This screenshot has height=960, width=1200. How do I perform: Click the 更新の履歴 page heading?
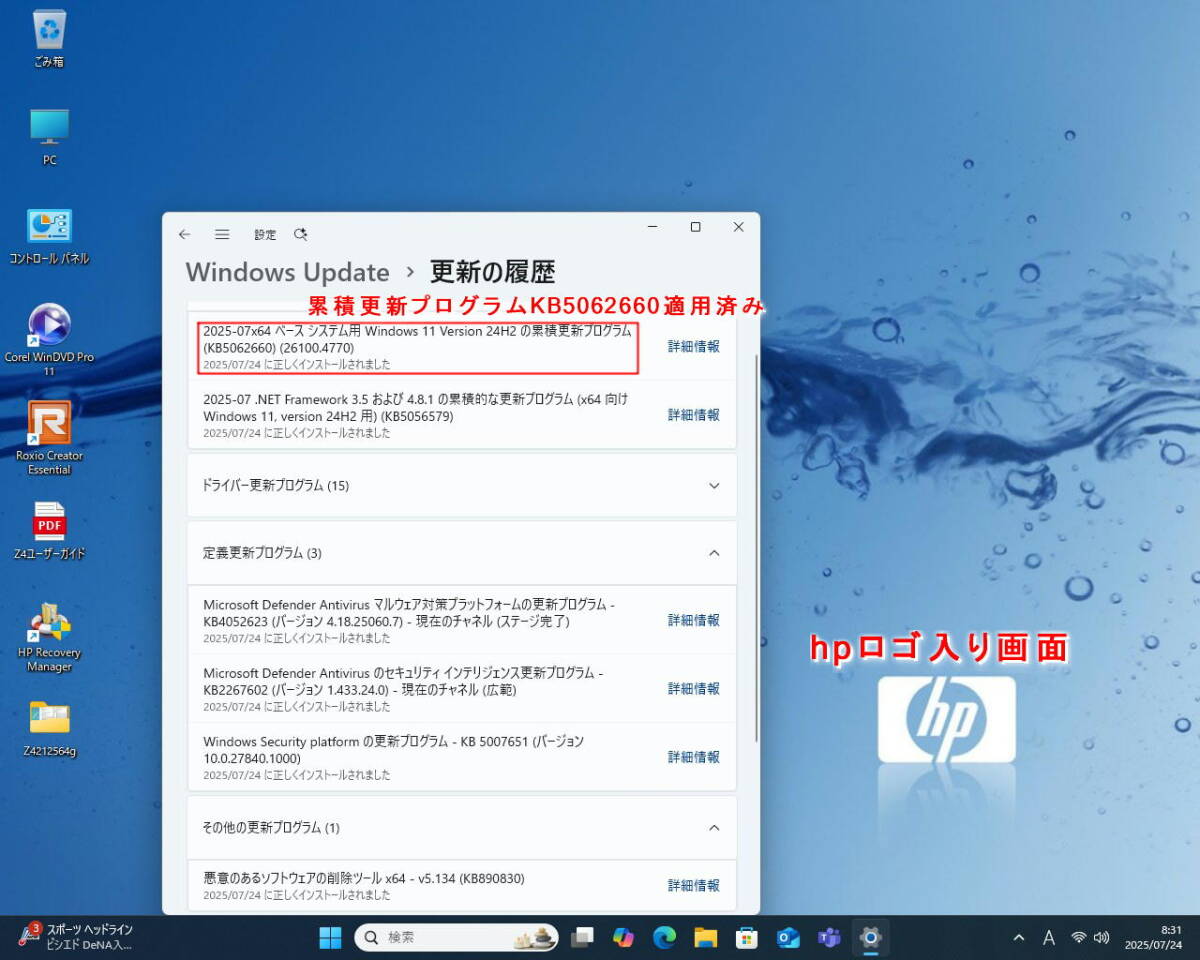492,272
